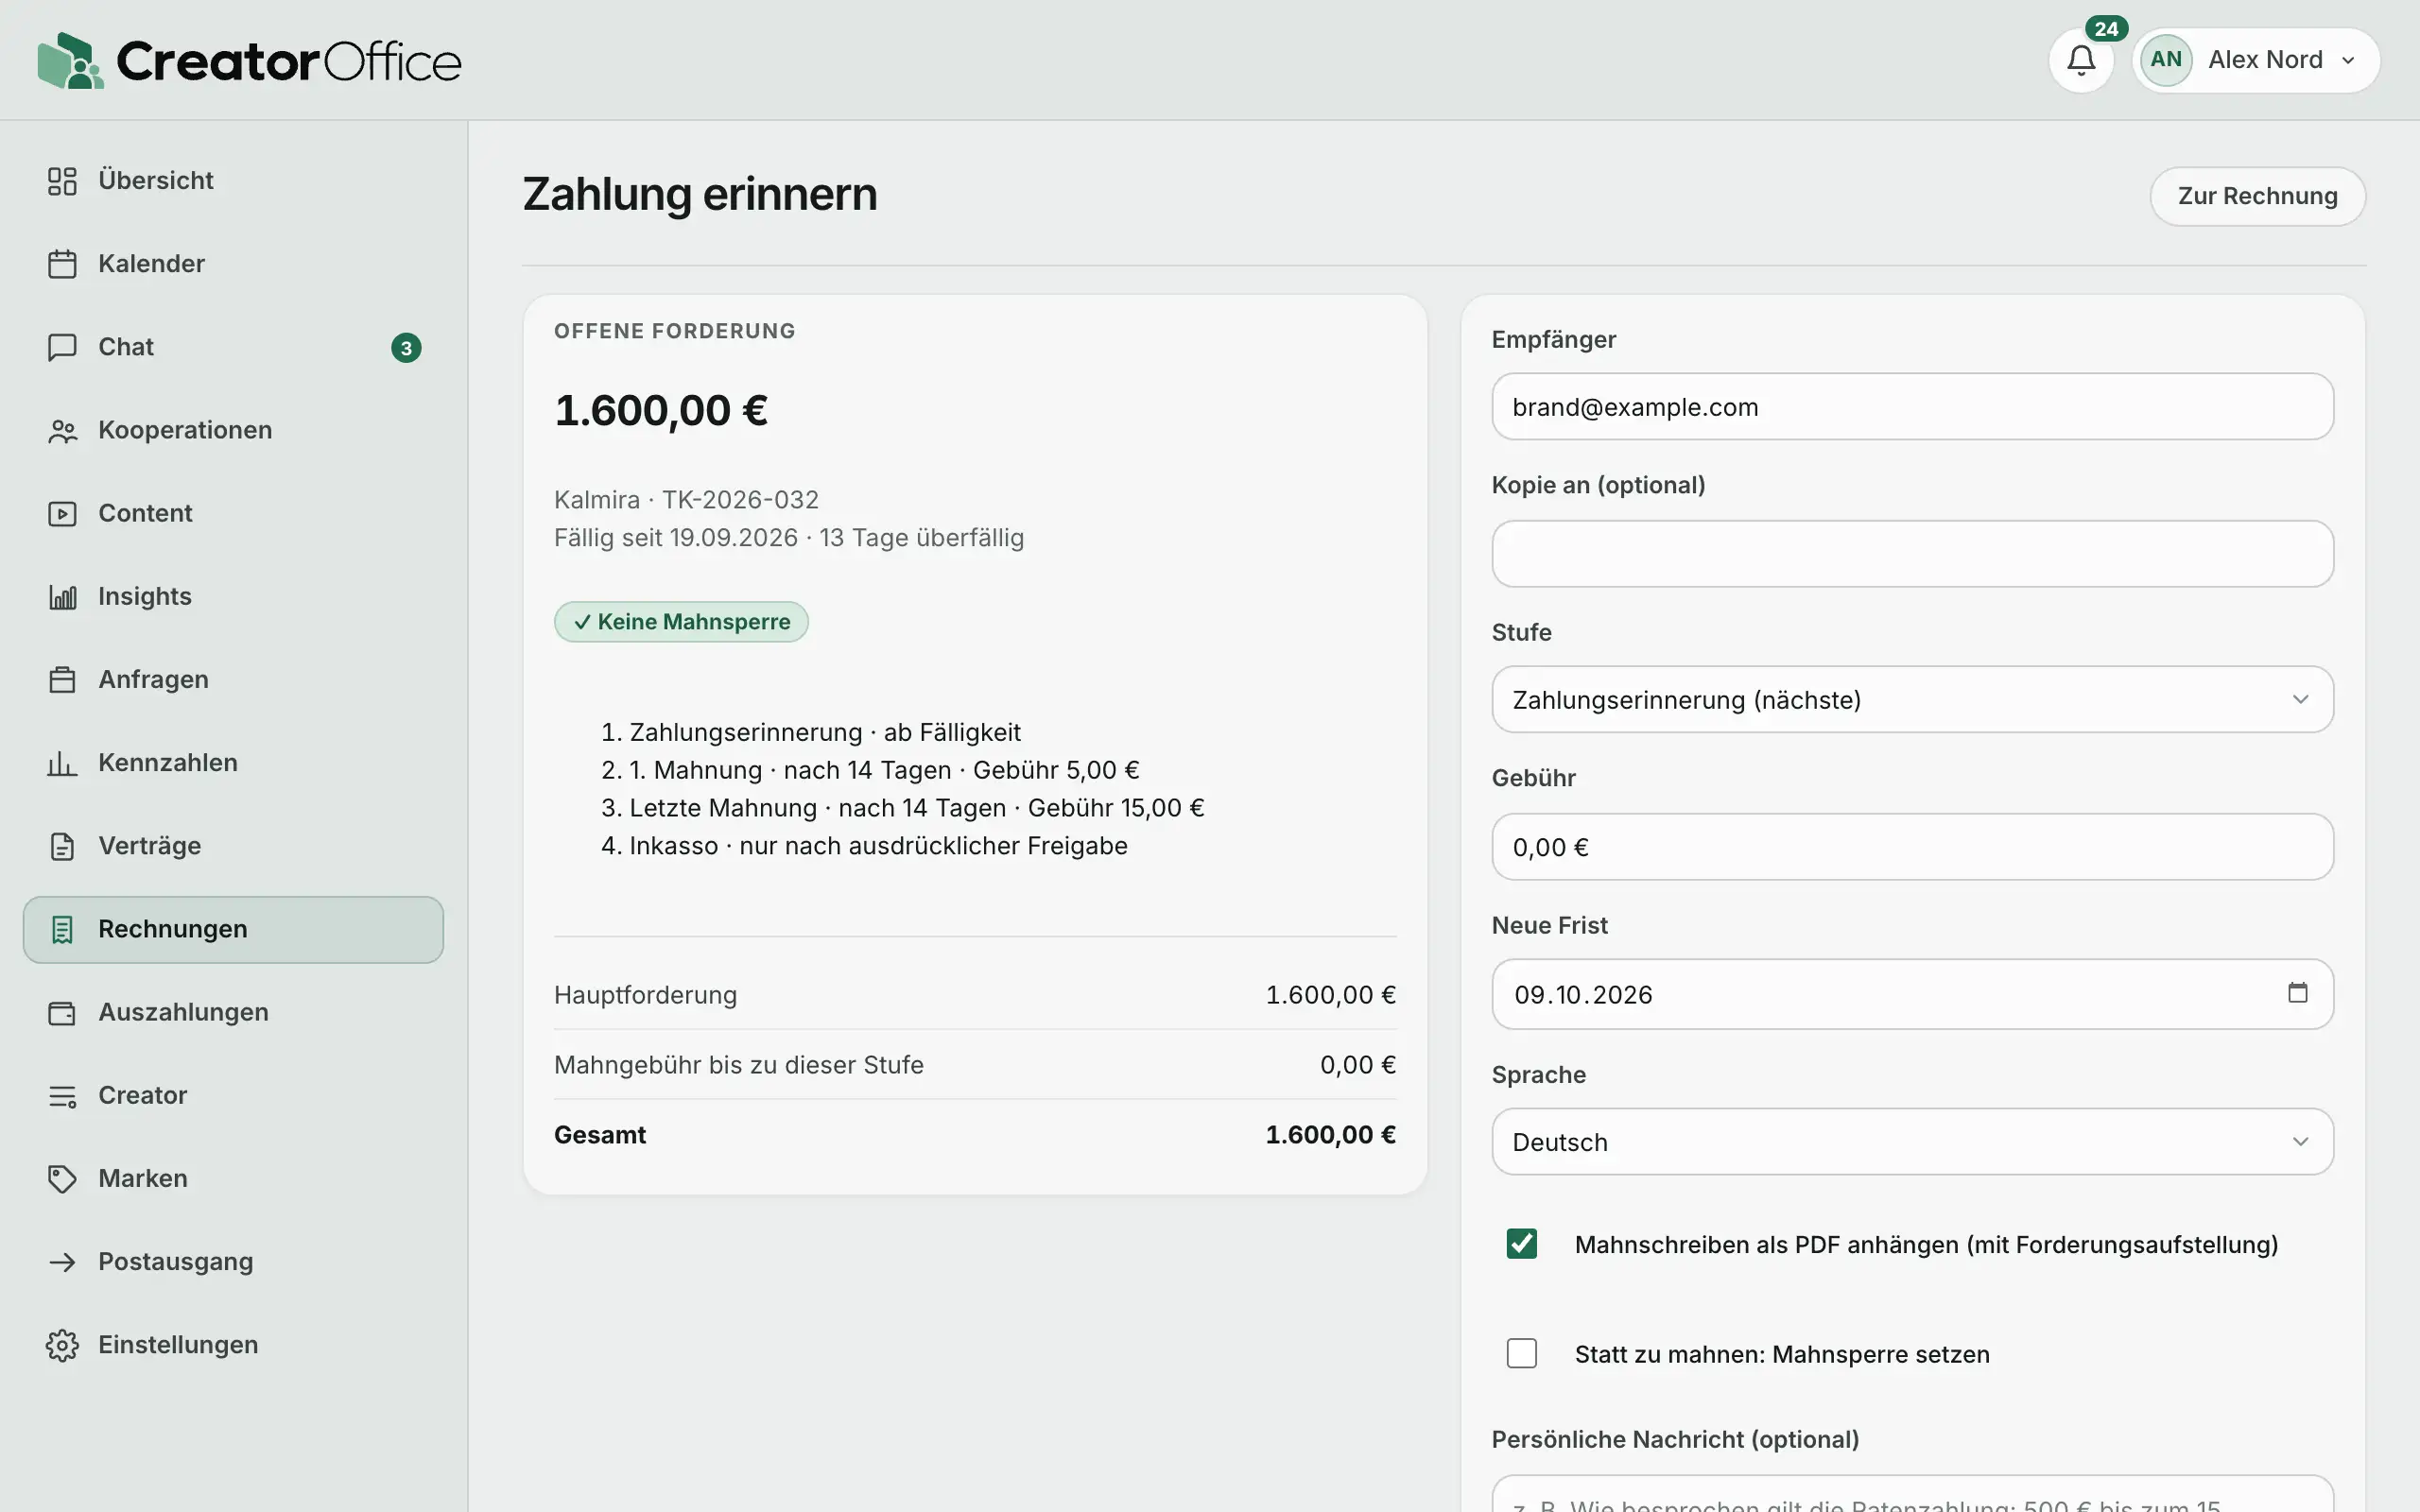Viewport: 2420px width, 1512px height.
Task: Click the Kooperationen people icon
Action: 62,430
